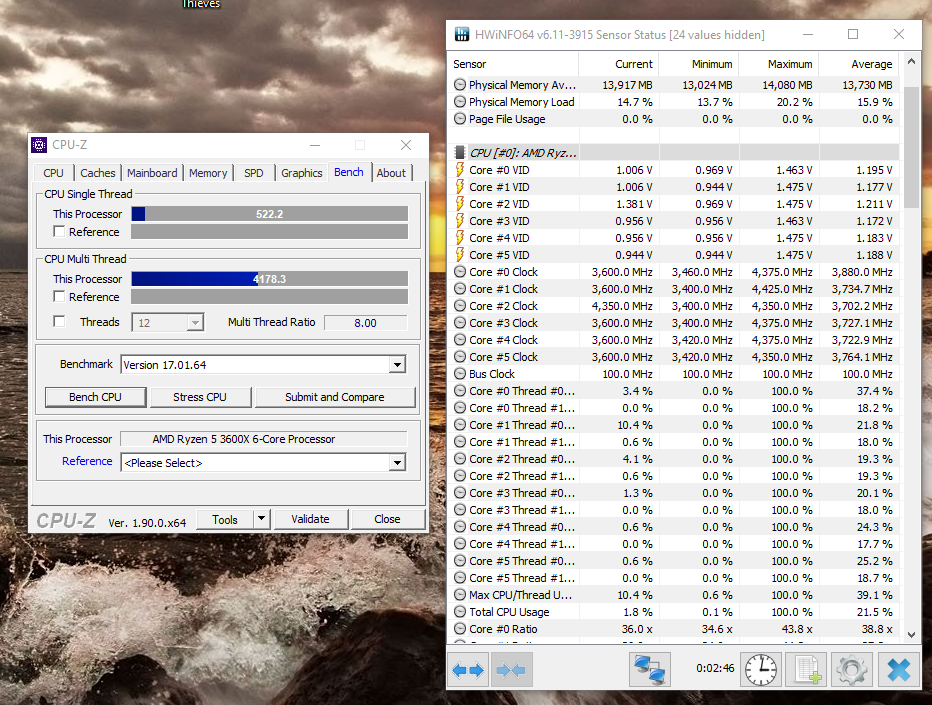The width and height of the screenshot is (932, 705).
Task: Click the blue X icon to close sensors
Action: click(x=898, y=670)
